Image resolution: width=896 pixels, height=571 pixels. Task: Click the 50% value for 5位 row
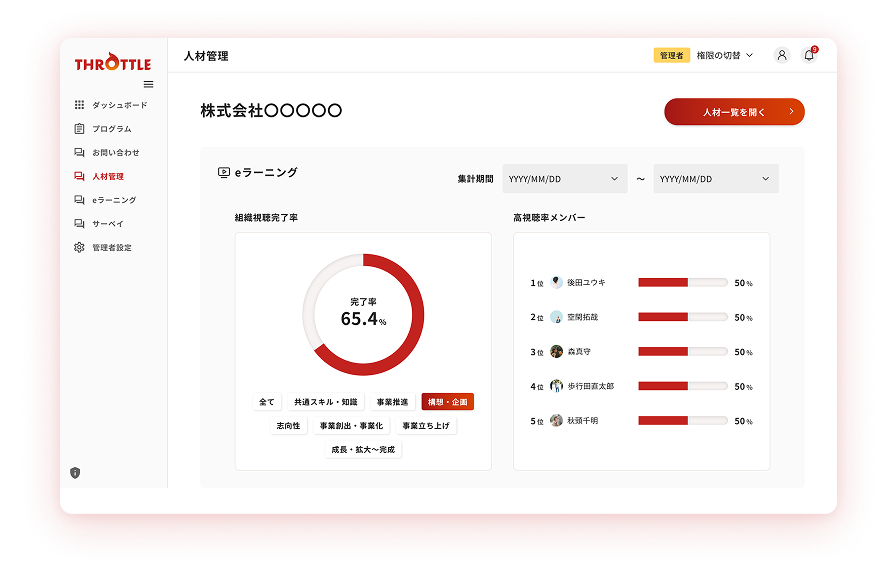(743, 421)
